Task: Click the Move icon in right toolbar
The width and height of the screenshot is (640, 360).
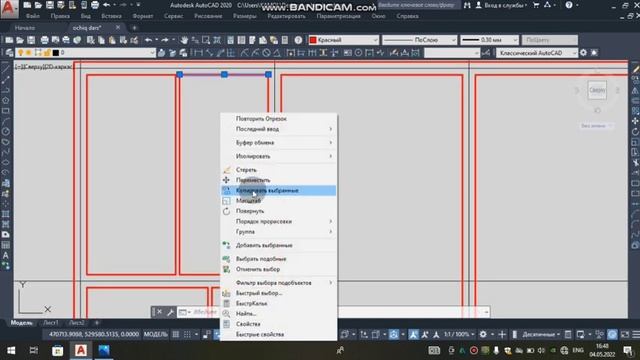Action: 635,121
